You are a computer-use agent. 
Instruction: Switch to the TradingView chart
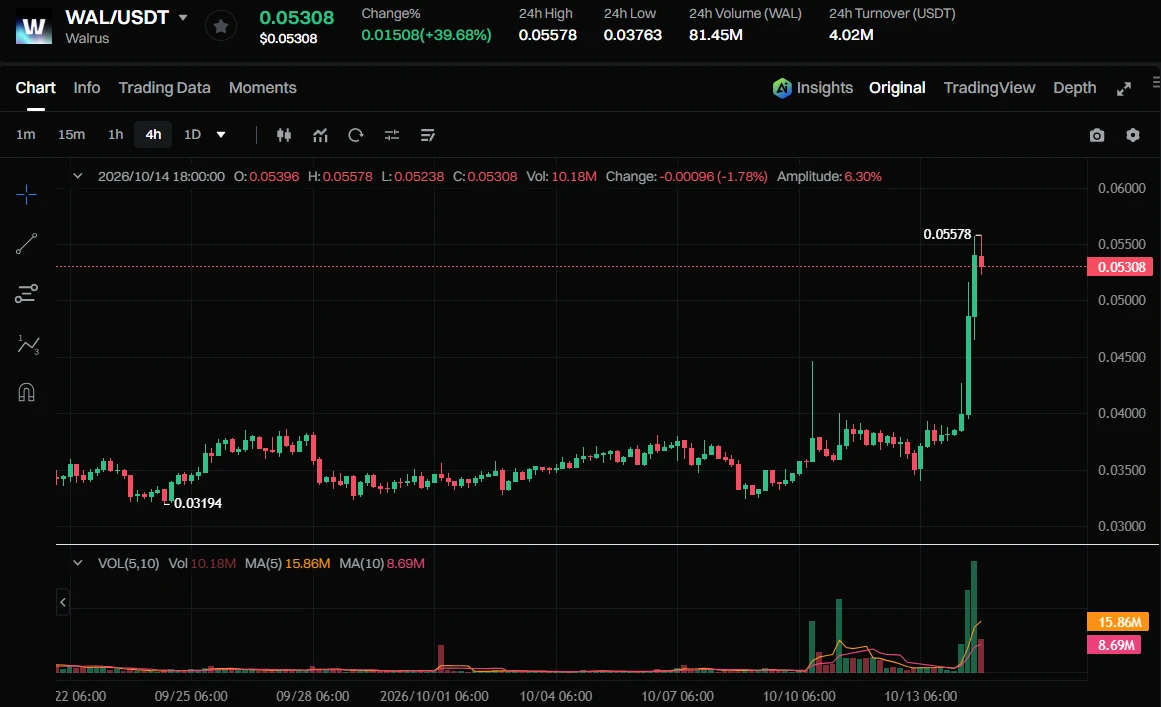pyautogui.click(x=989, y=88)
